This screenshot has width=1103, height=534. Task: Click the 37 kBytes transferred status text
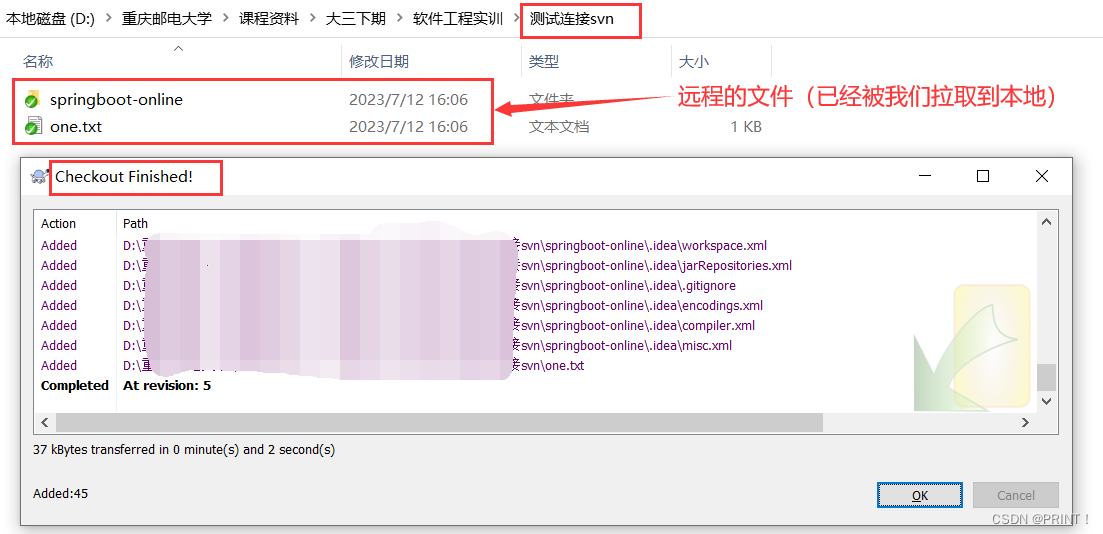(x=184, y=450)
